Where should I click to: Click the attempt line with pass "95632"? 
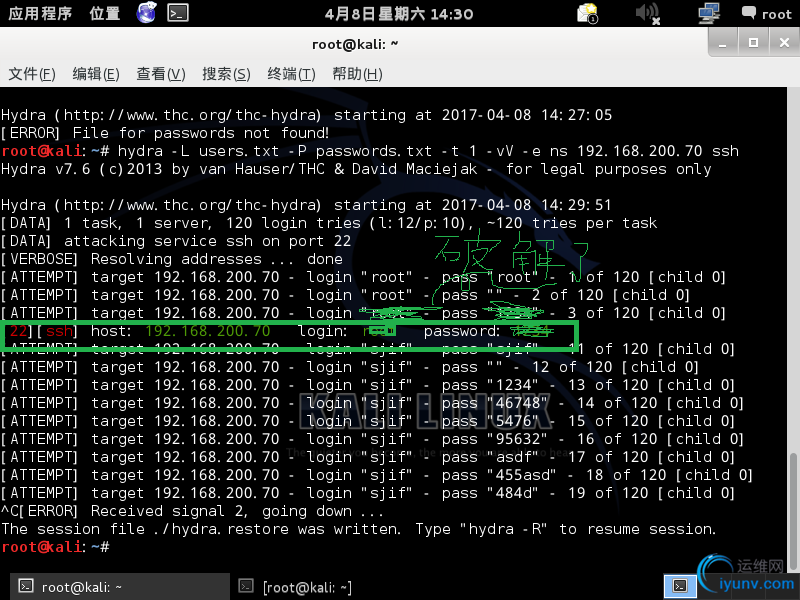(x=372, y=439)
